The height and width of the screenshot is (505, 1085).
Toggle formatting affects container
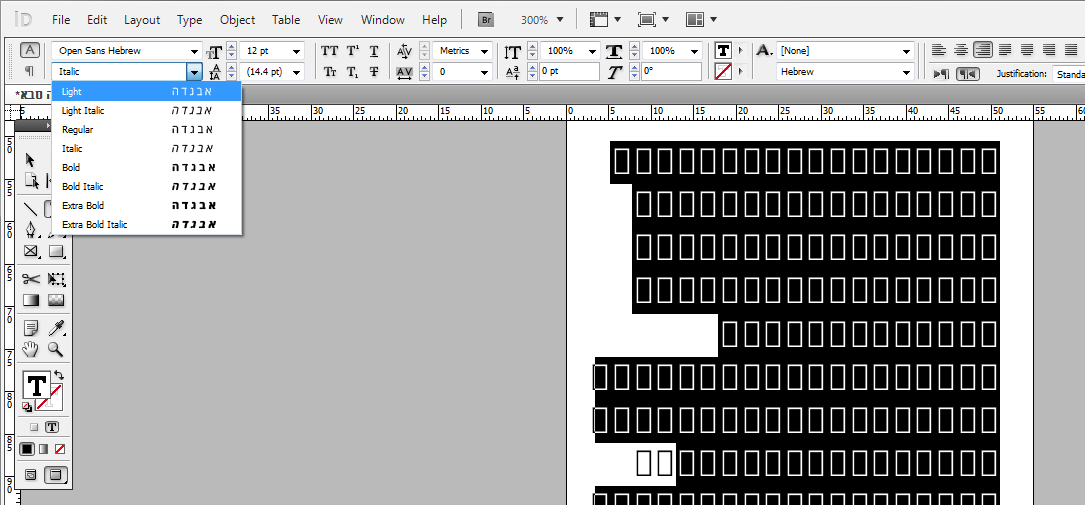click(x=34, y=427)
